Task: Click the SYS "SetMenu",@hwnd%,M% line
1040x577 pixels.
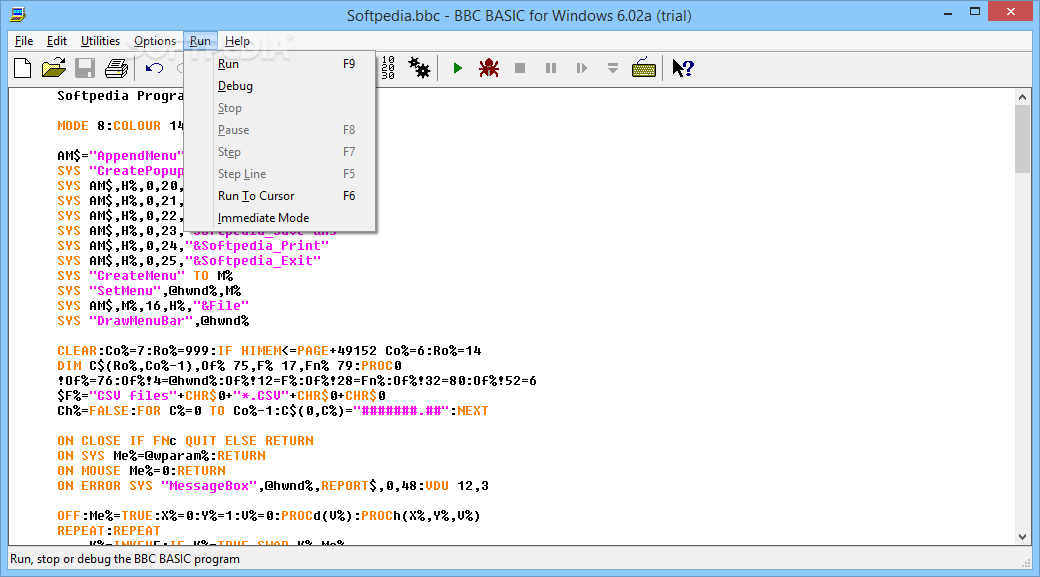Action: pyautogui.click(x=149, y=291)
